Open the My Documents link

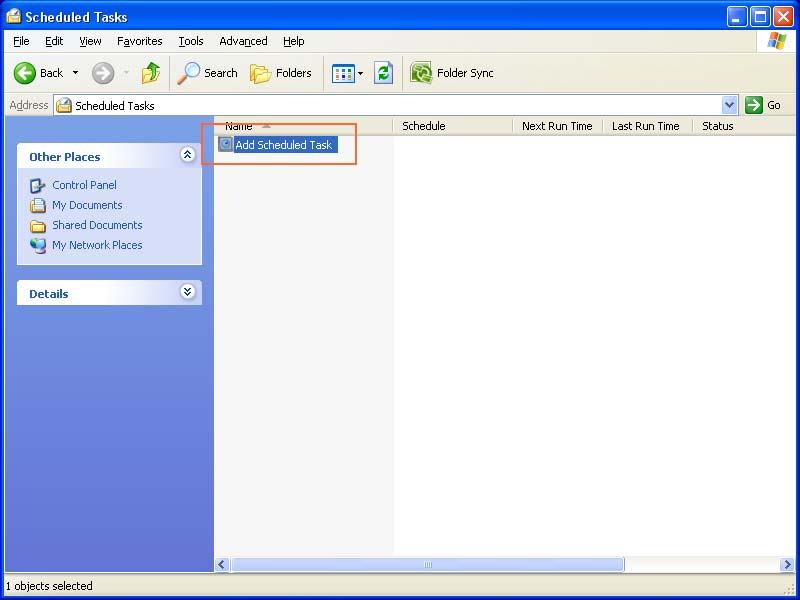click(87, 205)
